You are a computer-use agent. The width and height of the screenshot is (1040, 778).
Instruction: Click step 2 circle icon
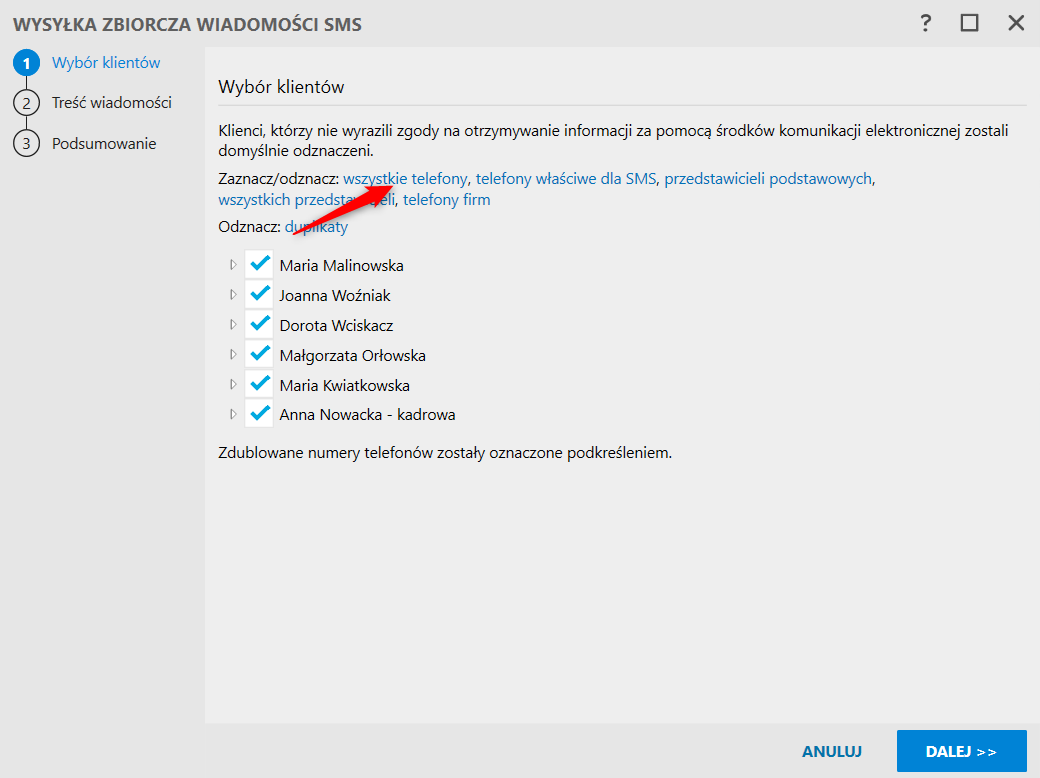point(25,103)
